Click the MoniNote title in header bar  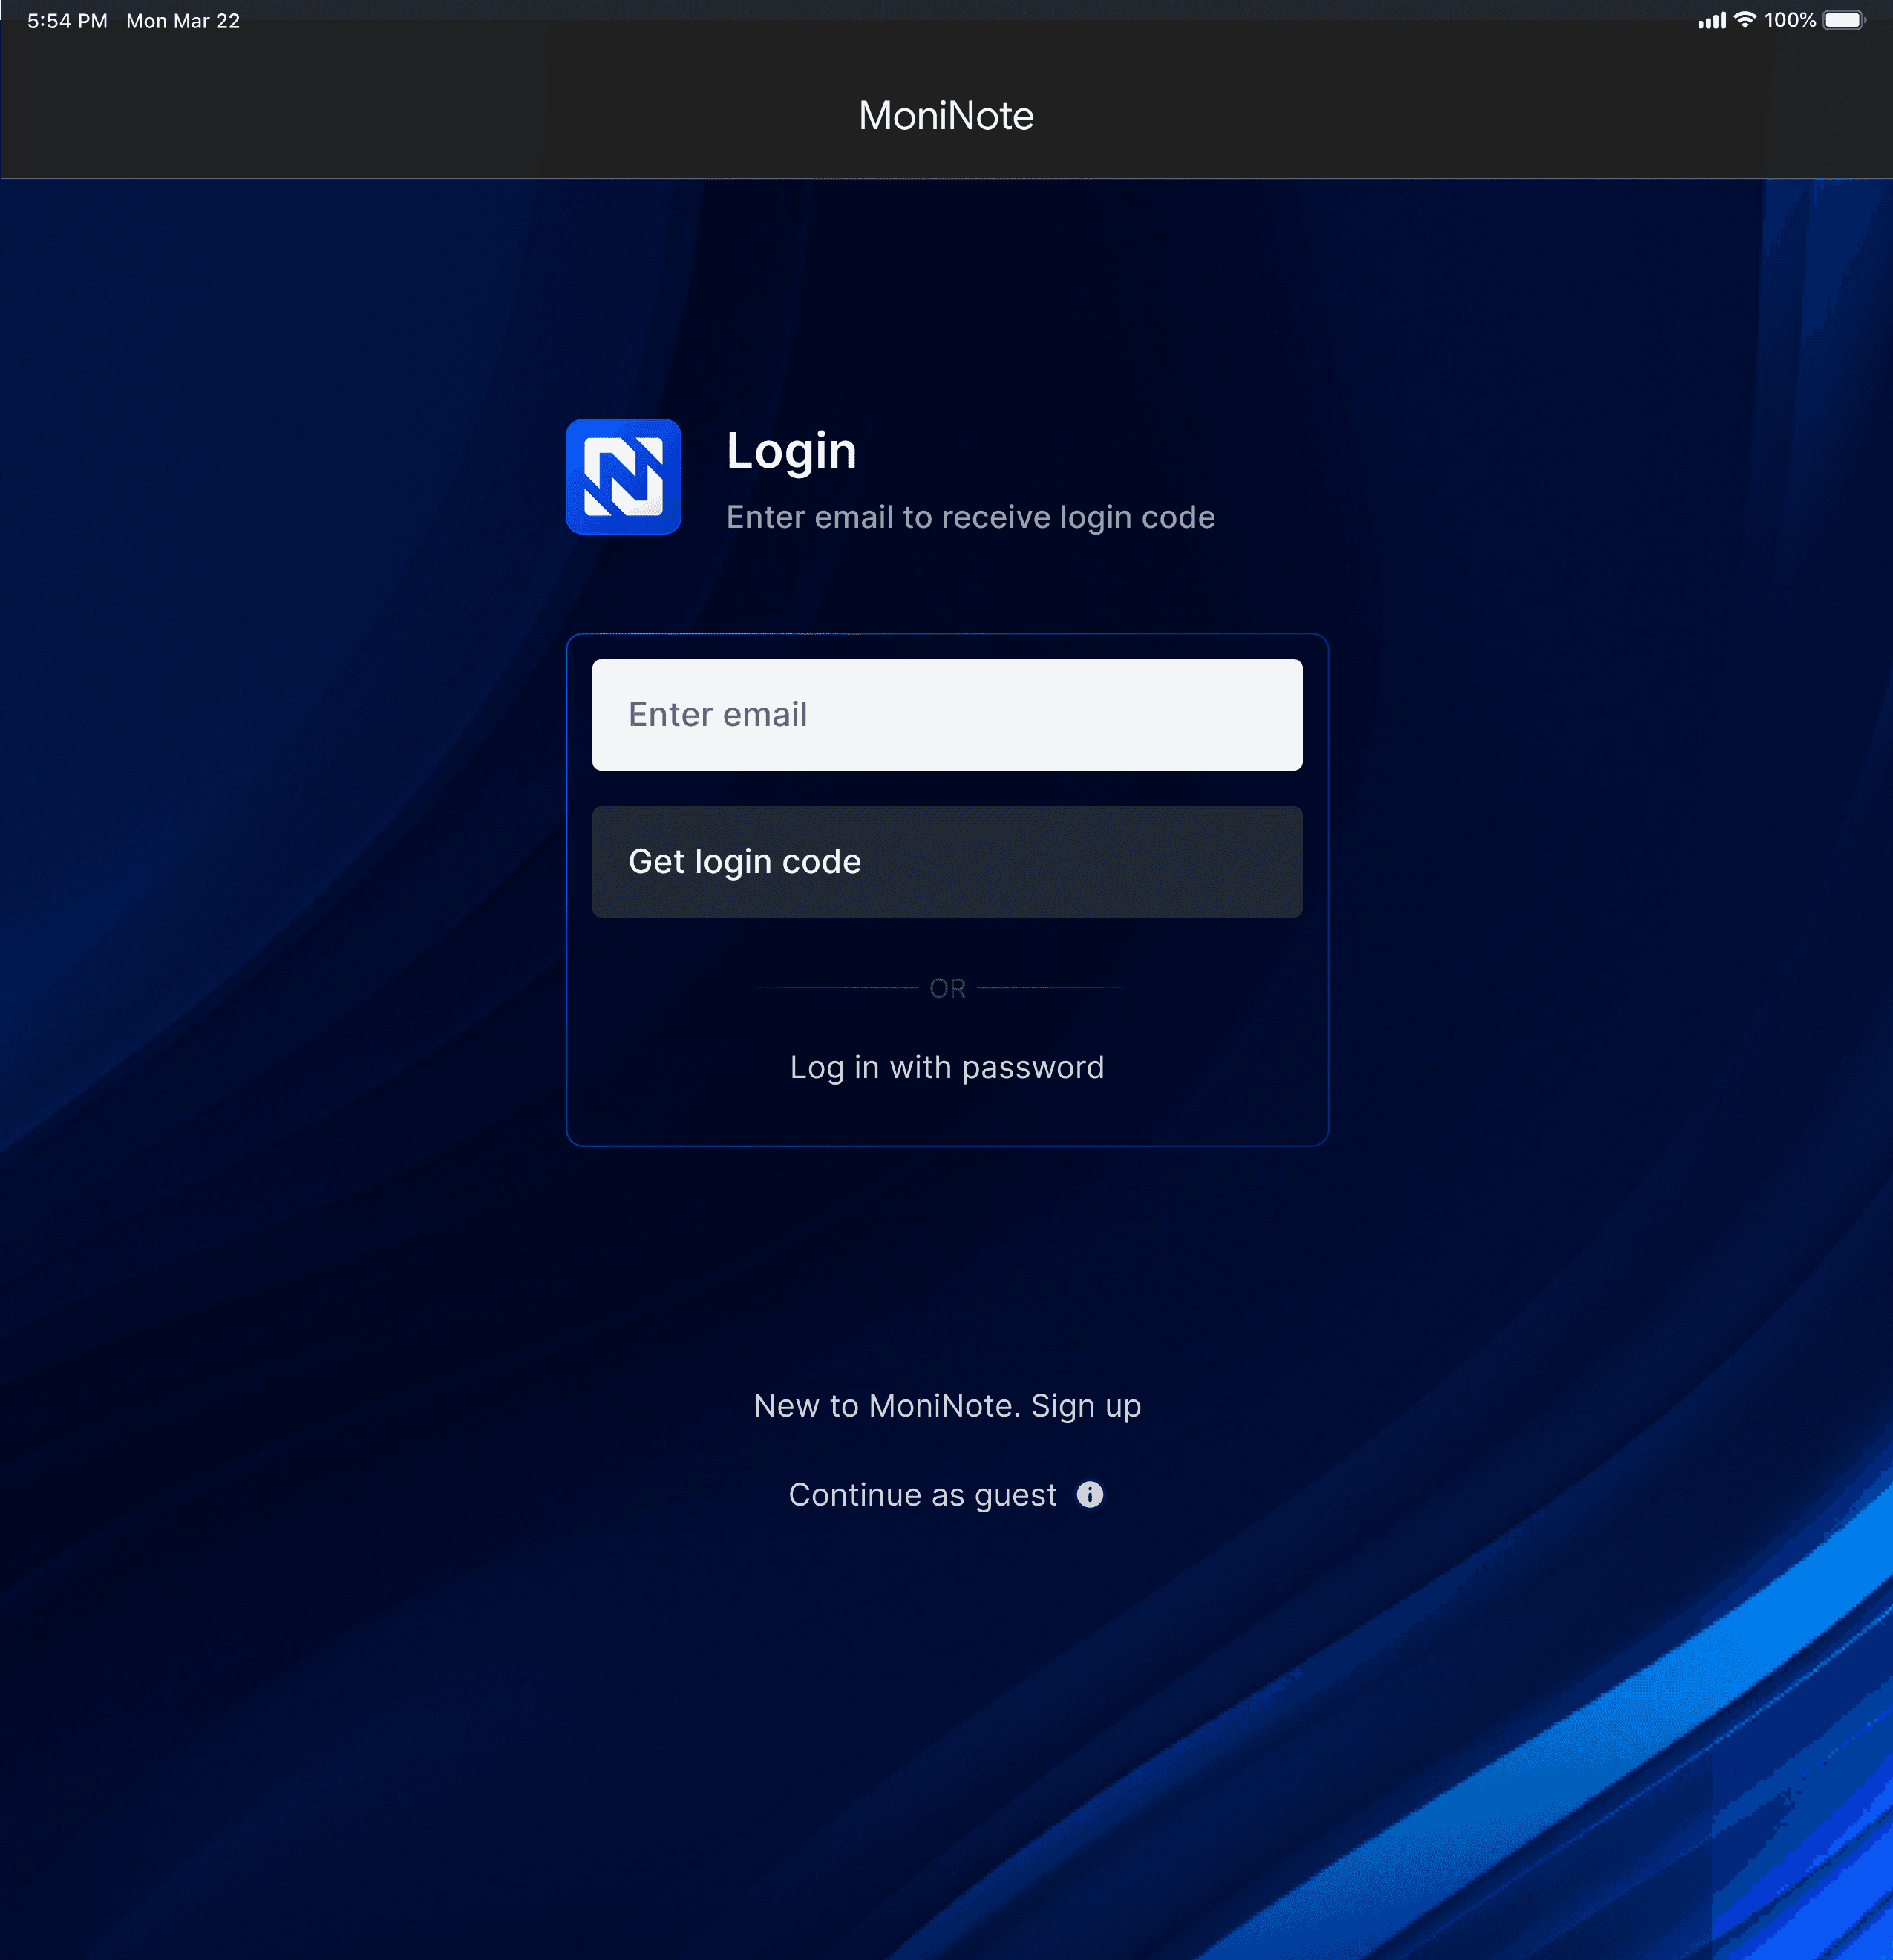pyautogui.click(x=946, y=115)
